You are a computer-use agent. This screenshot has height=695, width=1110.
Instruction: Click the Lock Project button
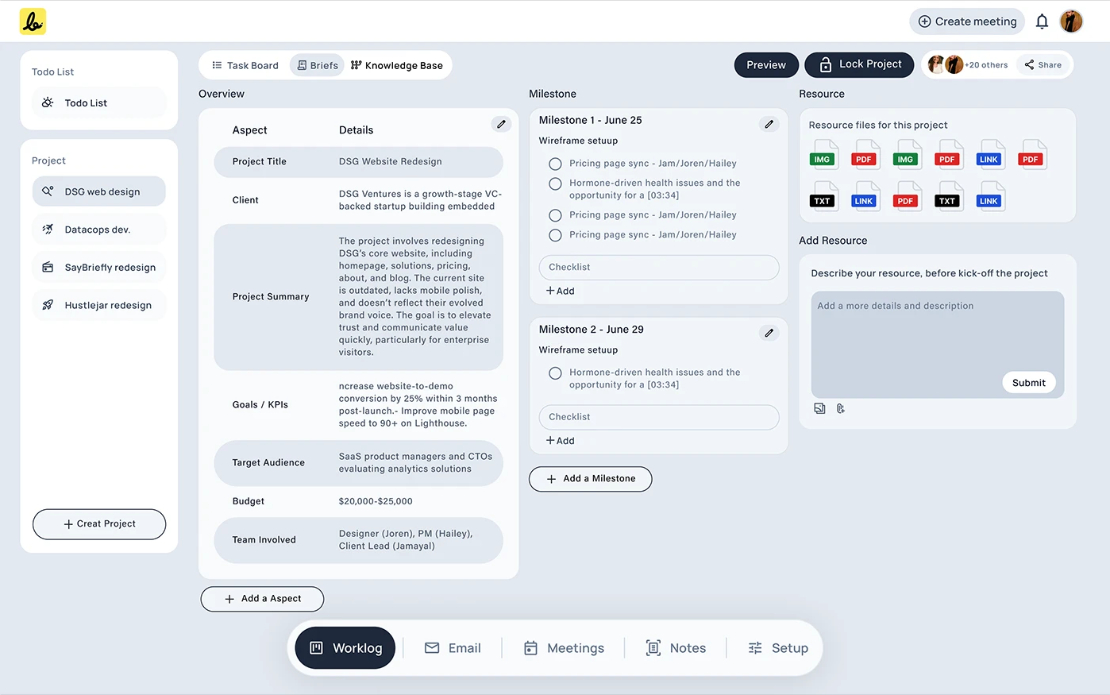pos(859,64)
